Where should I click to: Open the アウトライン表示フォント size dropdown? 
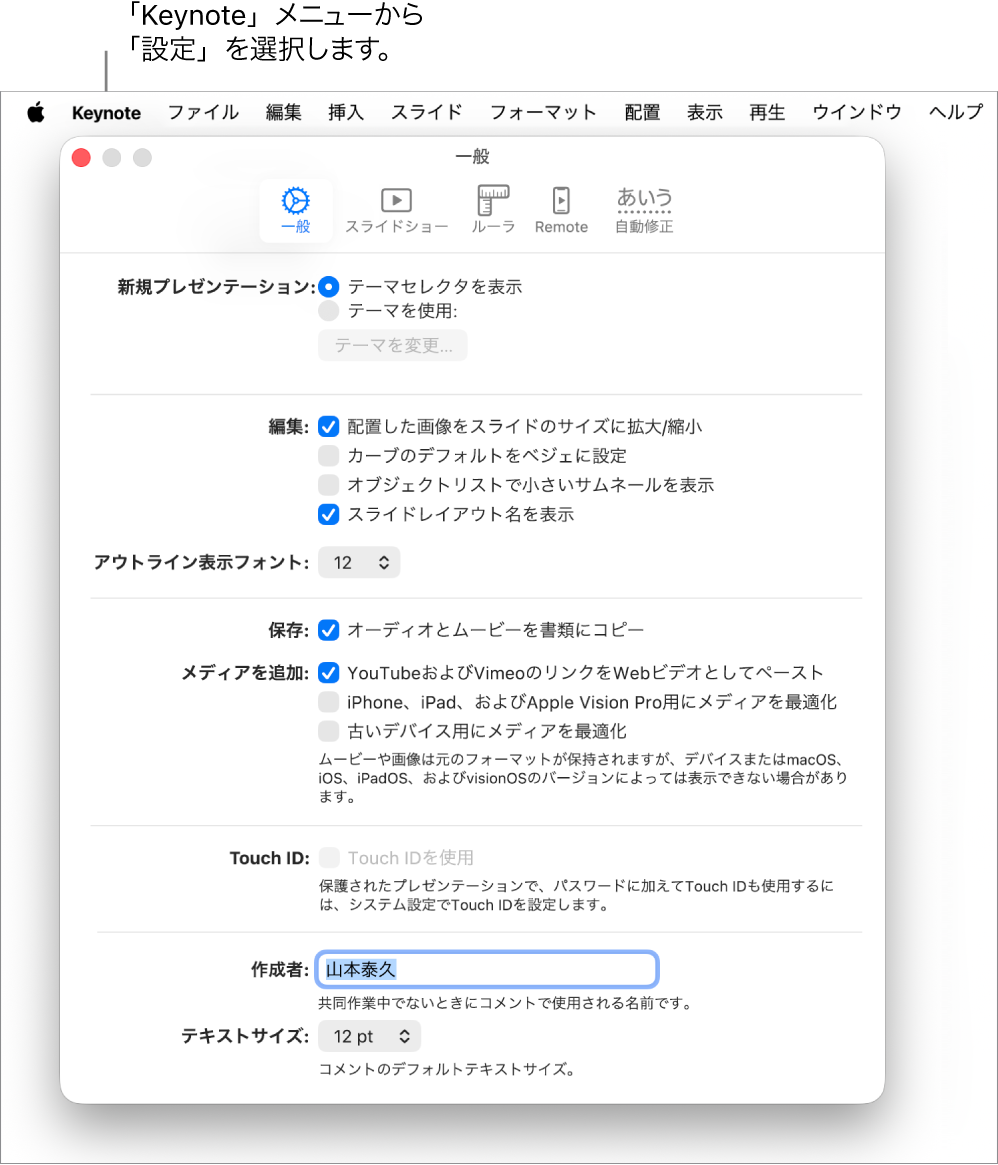coord(359,562)
